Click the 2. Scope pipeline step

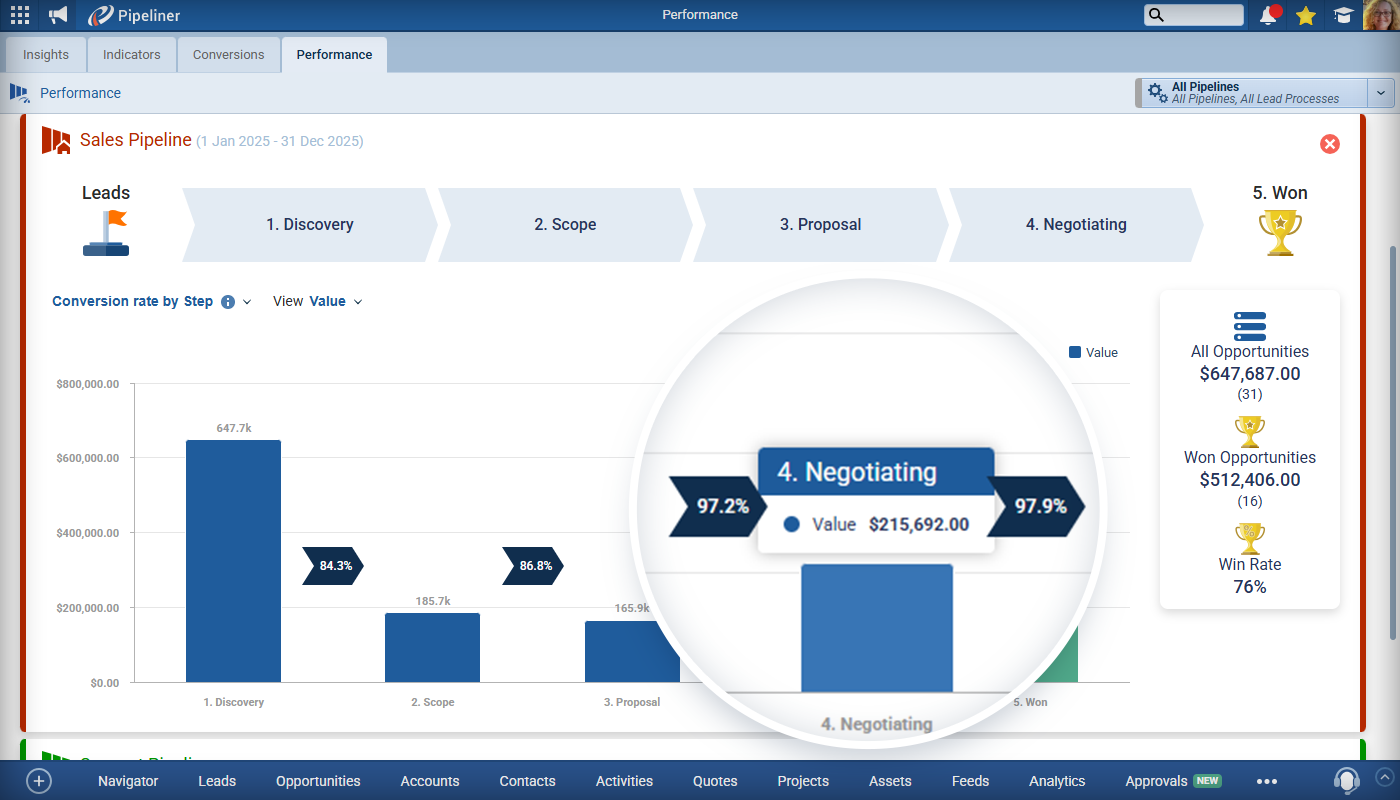565,225
